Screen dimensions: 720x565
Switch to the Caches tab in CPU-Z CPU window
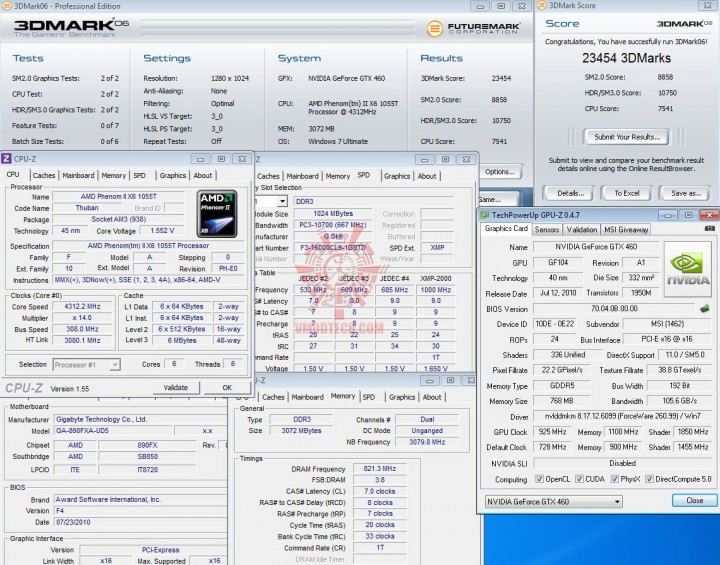pos(44,175)
